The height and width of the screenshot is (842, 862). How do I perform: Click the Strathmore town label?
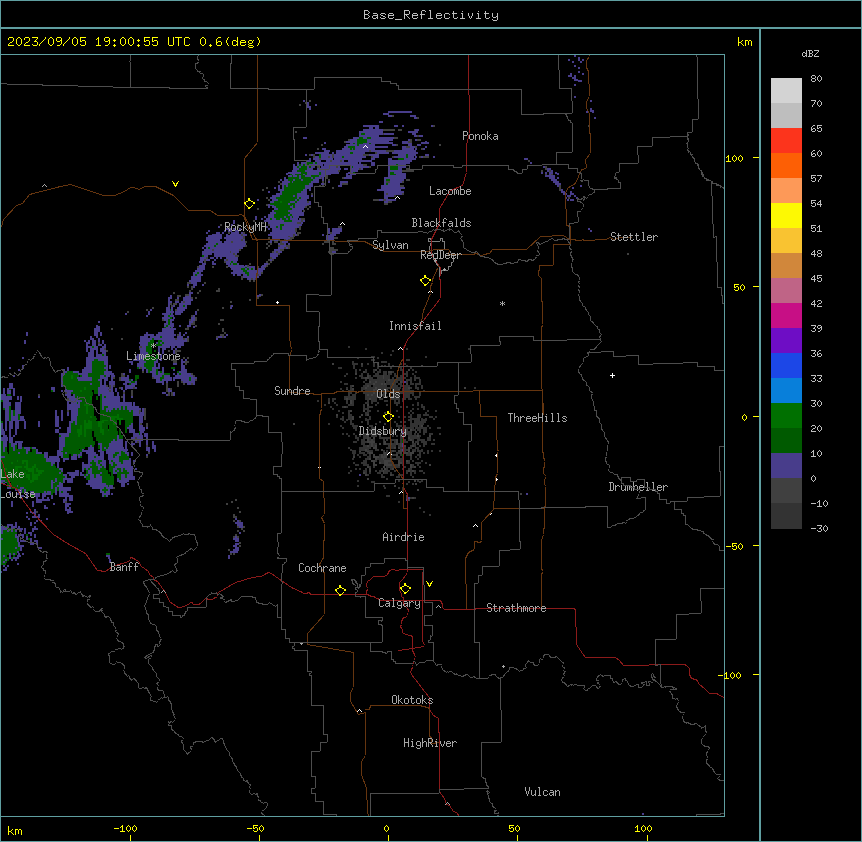pyautogui.click(x=516, y=608)
